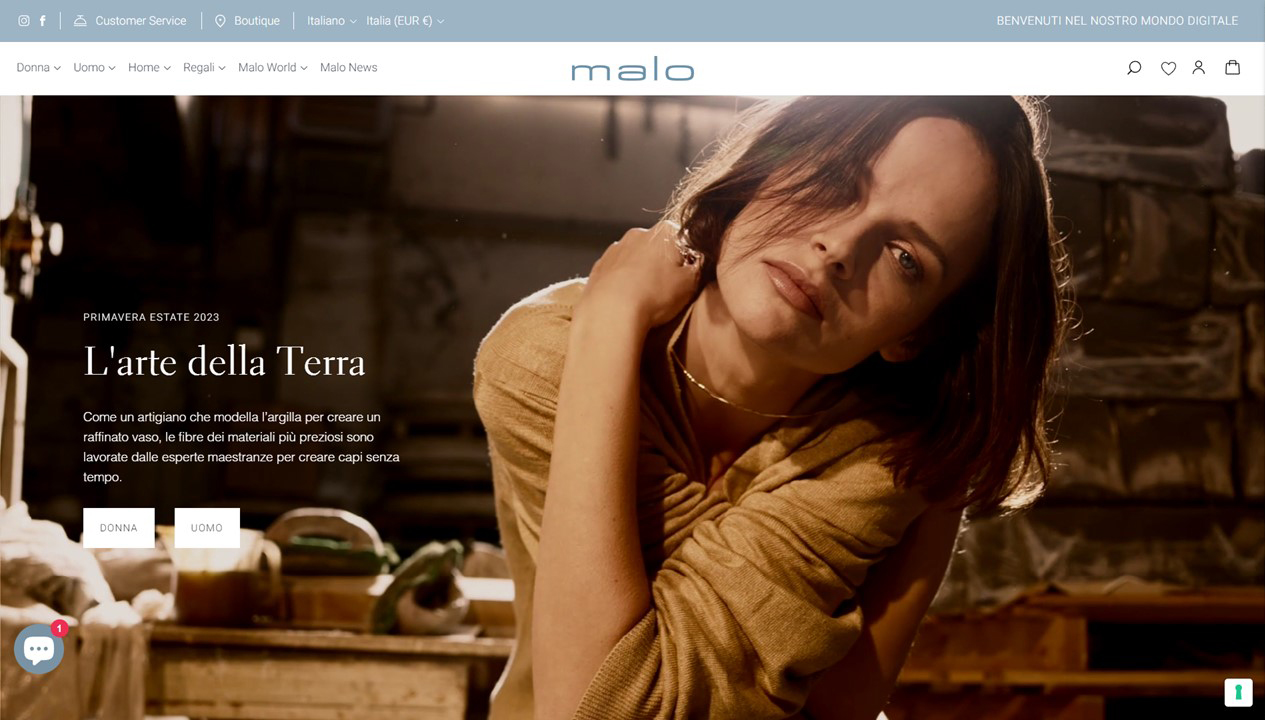1265x720 pixels.
Task: Open the Customer Service link
Action: click(130, 20)
